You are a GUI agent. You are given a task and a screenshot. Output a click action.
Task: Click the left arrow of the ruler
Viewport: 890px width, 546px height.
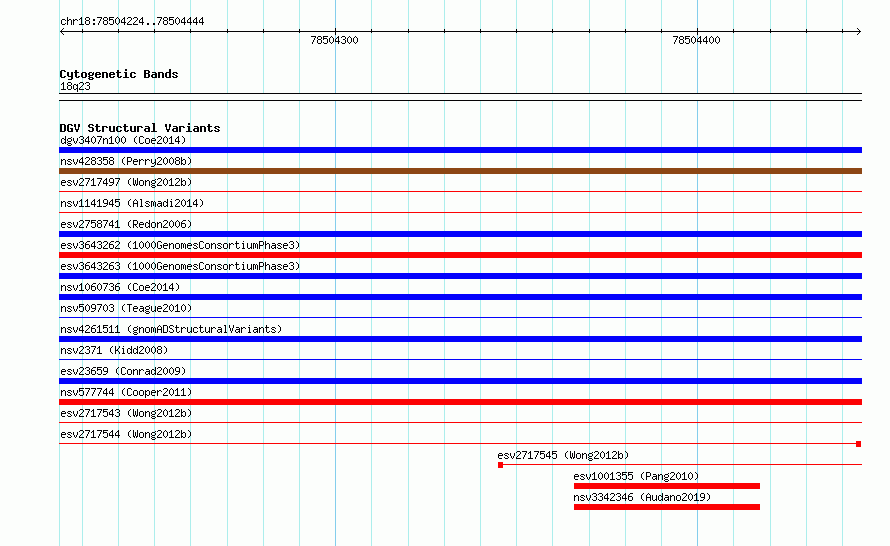[x=62, y=32]
